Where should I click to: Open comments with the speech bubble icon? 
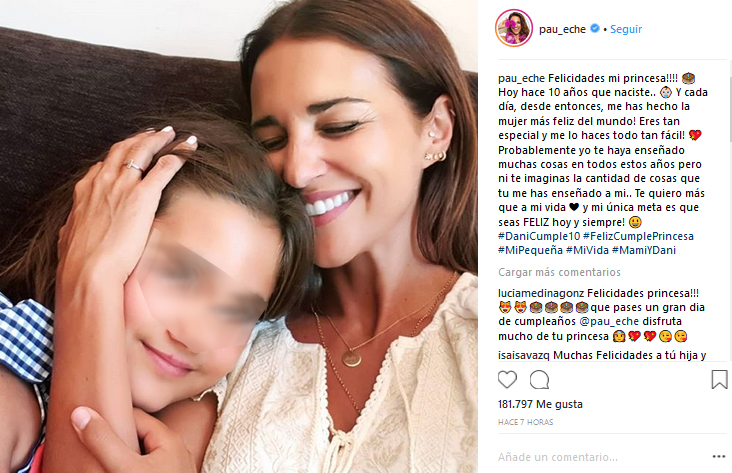[539, 380]
